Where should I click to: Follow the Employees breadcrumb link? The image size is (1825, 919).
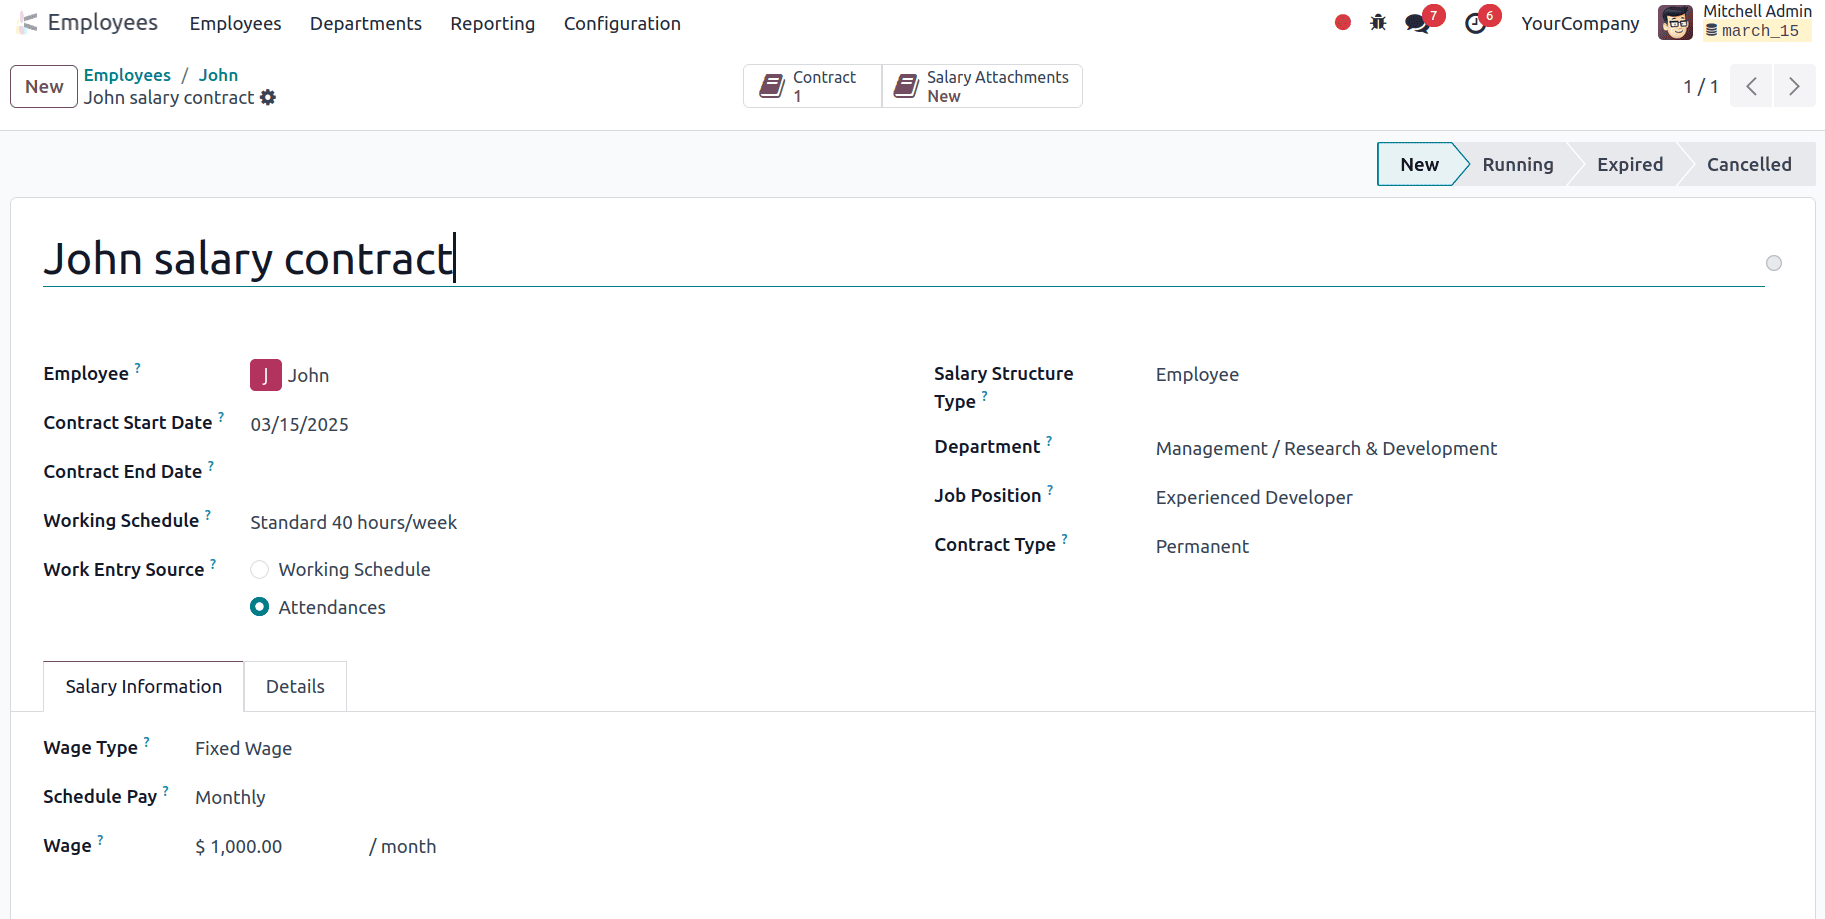click(127, 75)
